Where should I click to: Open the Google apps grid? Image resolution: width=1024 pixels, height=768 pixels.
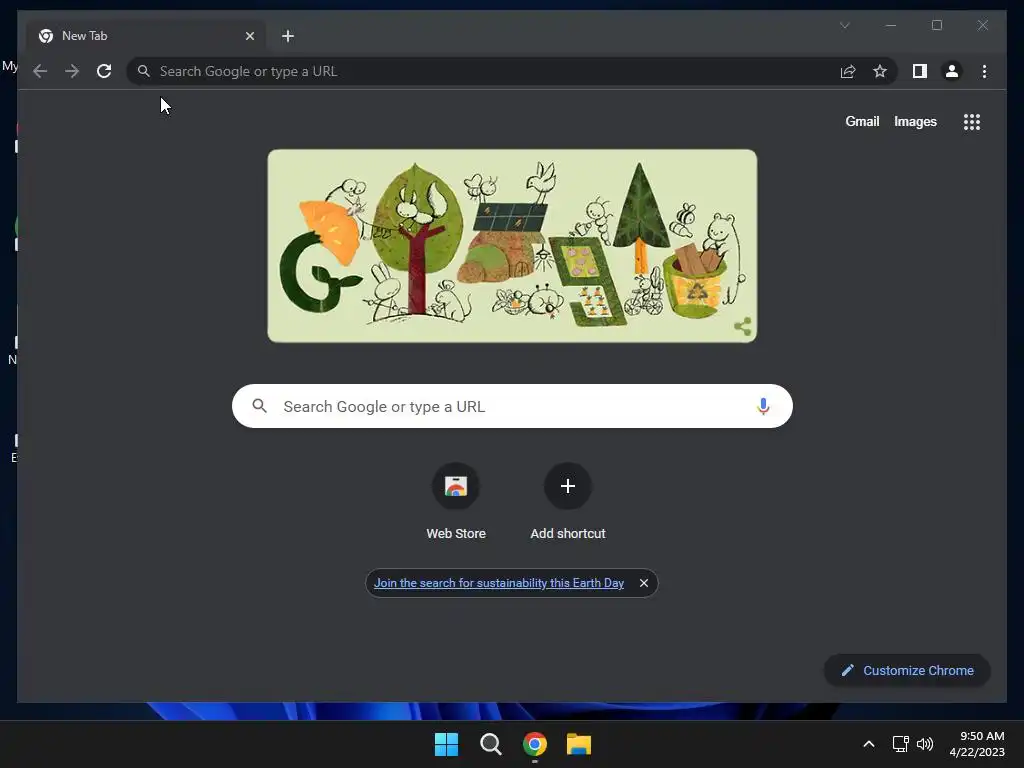click(972, 122)
